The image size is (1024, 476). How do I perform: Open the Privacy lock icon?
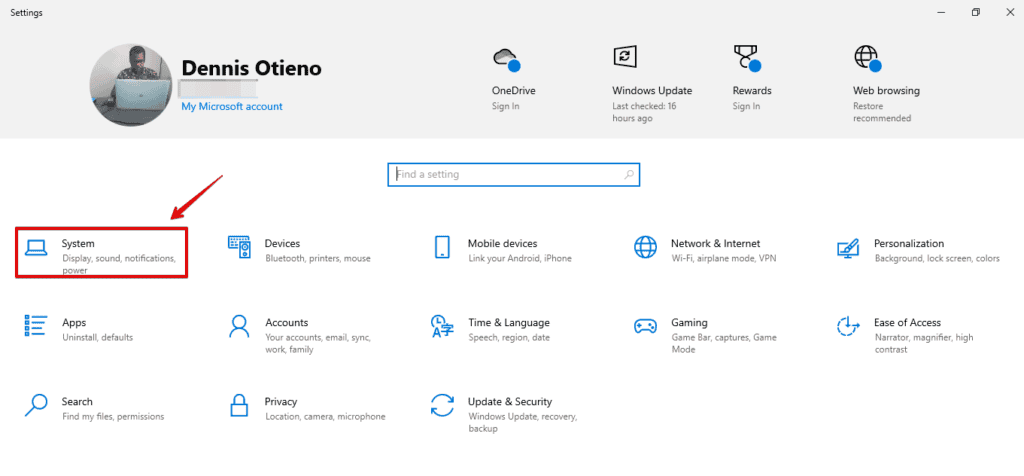pyautogui.click(x=239, y=405)
